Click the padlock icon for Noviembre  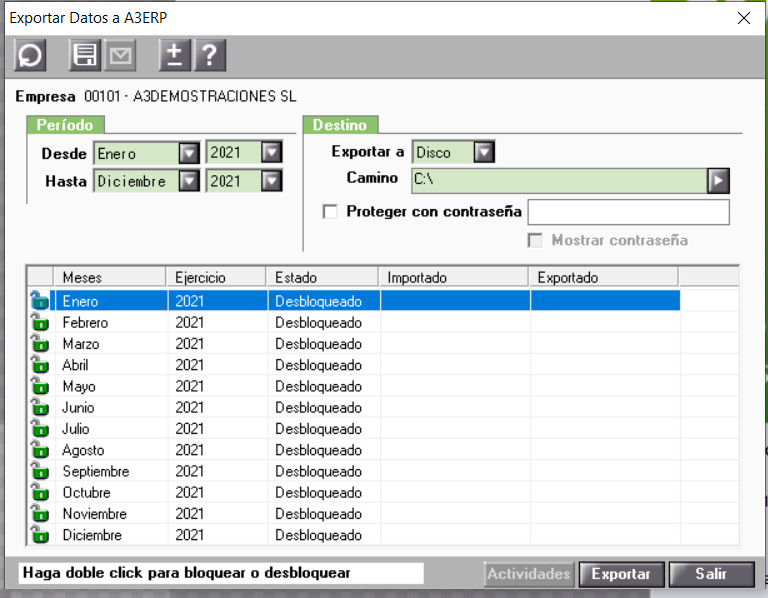point(40,513)
